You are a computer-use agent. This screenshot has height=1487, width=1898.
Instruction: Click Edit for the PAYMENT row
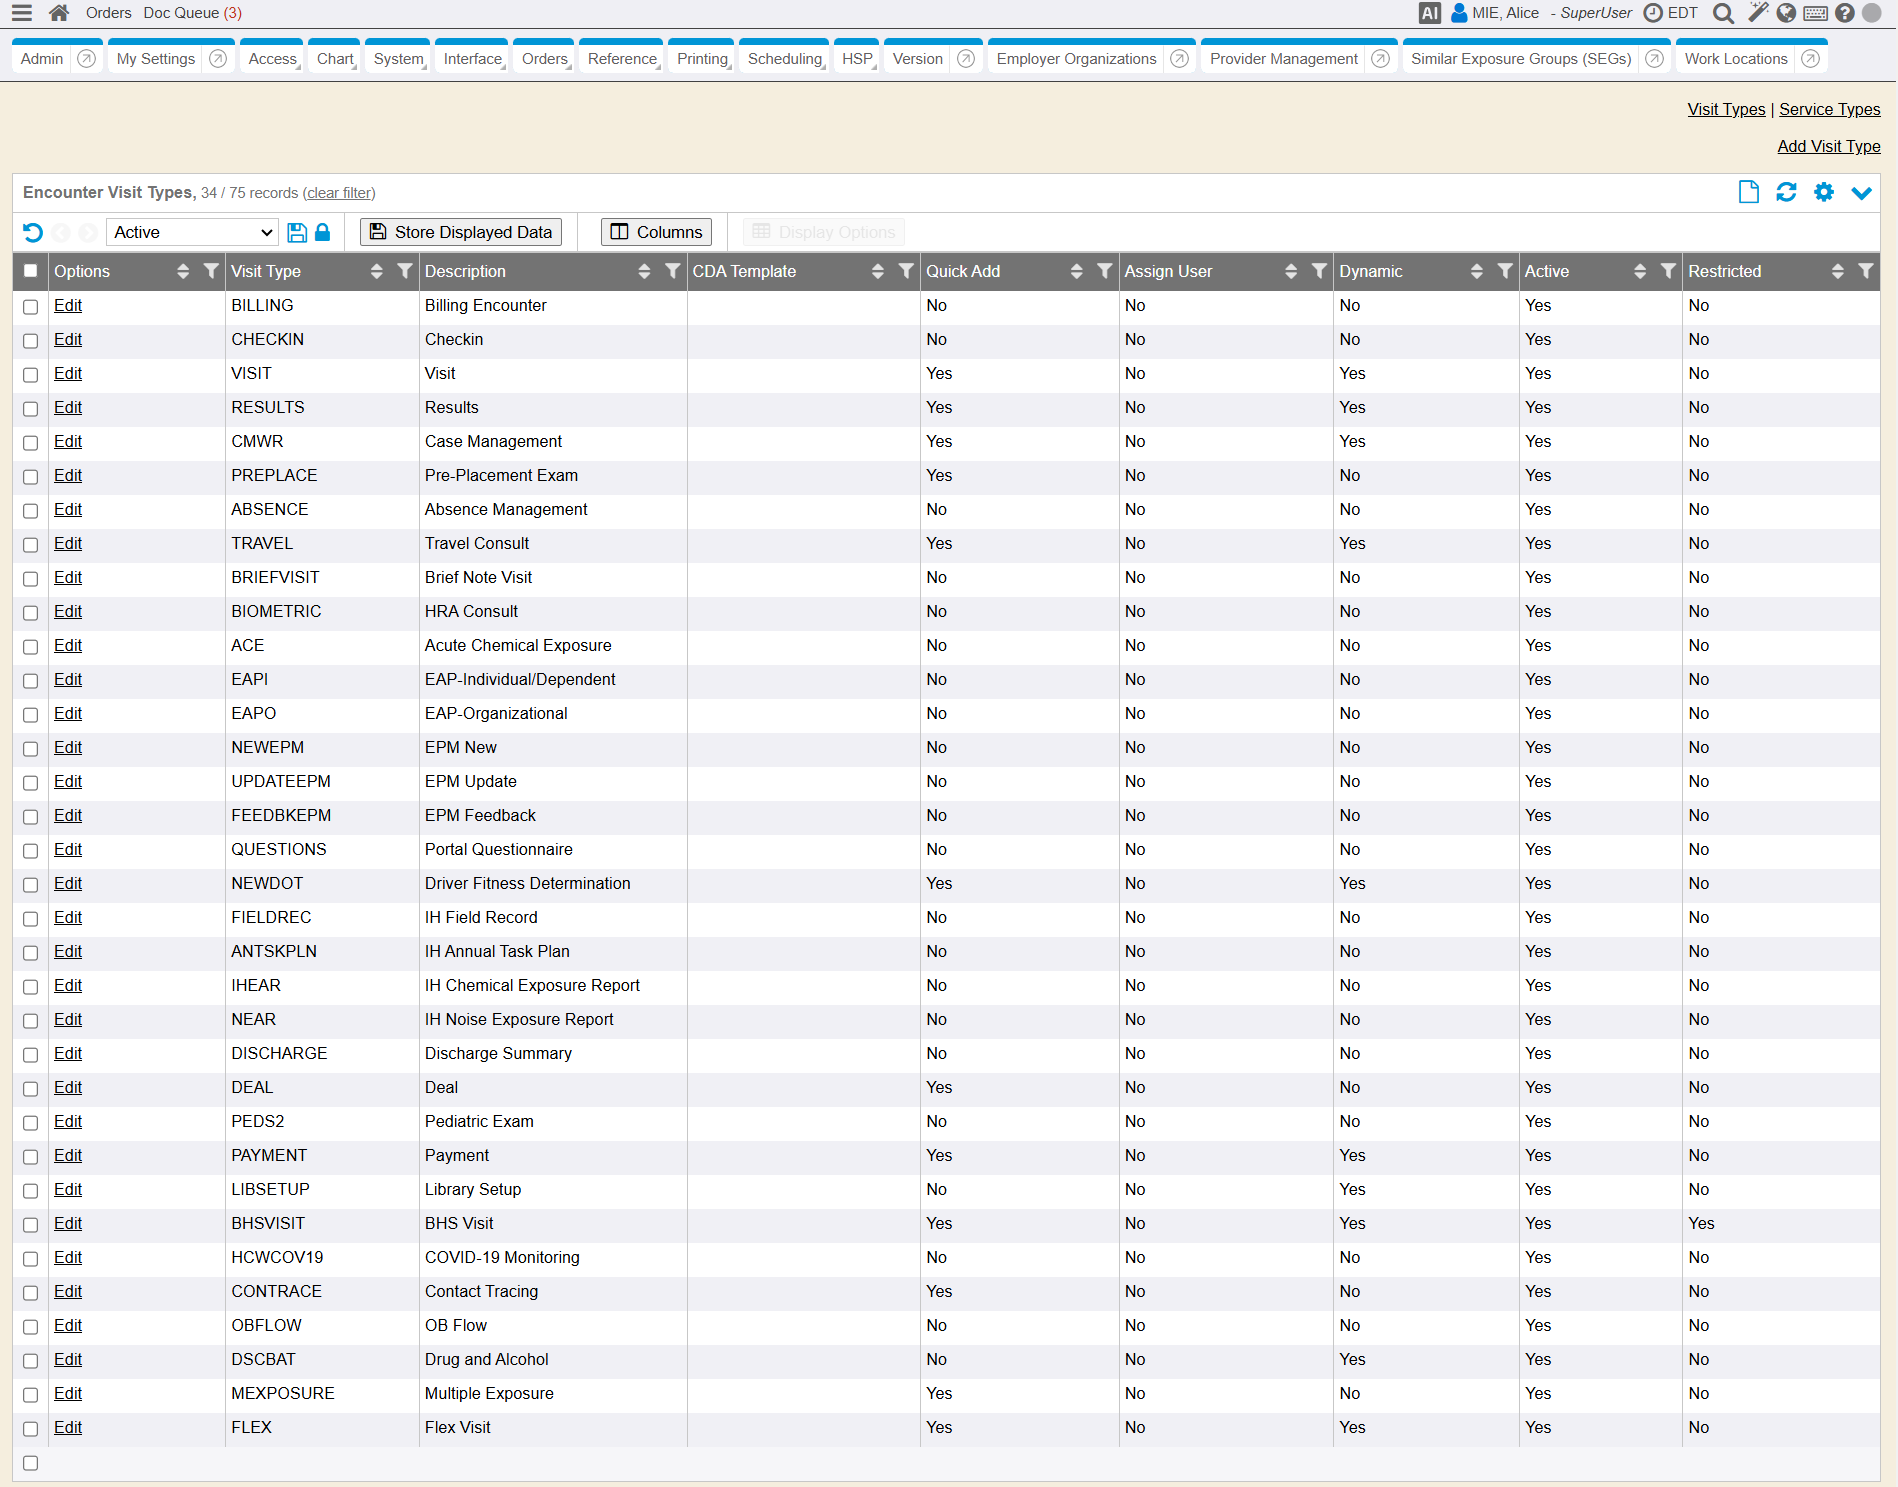click(68, 1155)
